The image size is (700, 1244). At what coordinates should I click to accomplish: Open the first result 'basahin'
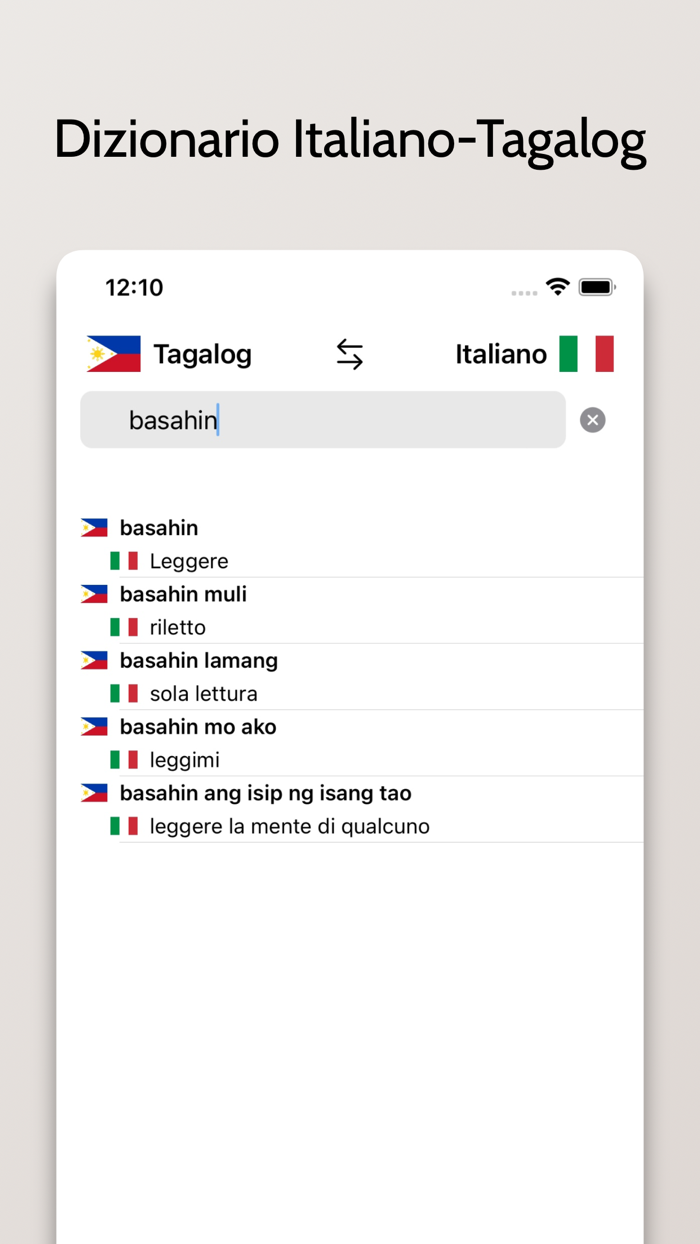click(159, 527)
